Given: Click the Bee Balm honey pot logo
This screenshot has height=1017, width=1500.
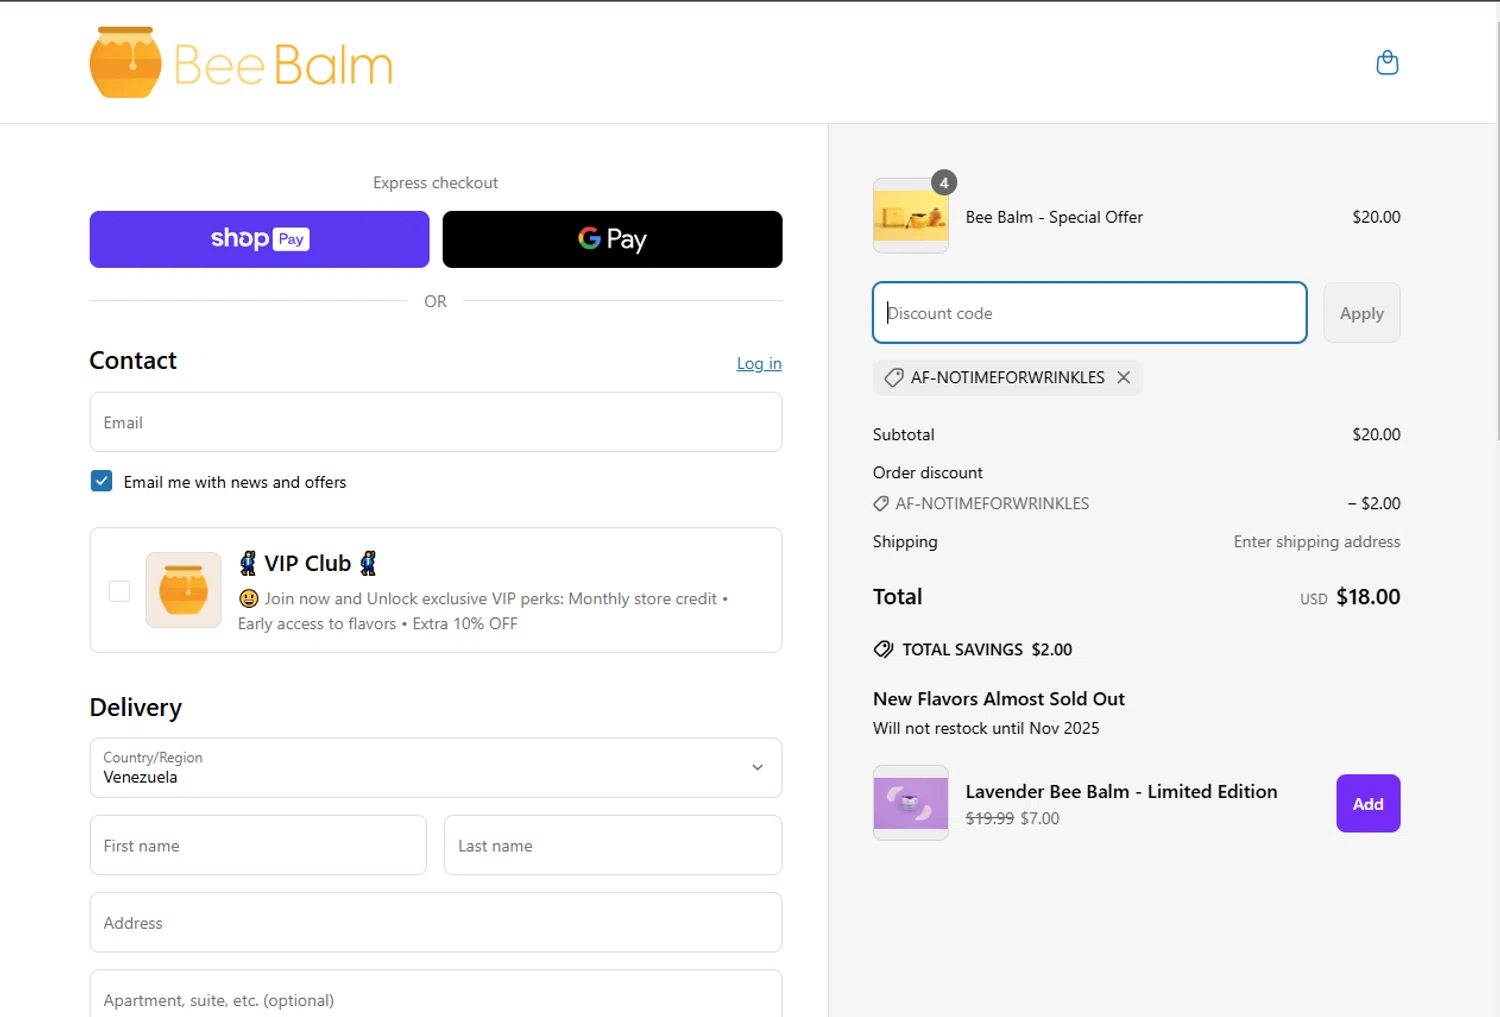Looking at the screenshot, I should (x=125, y=62).
